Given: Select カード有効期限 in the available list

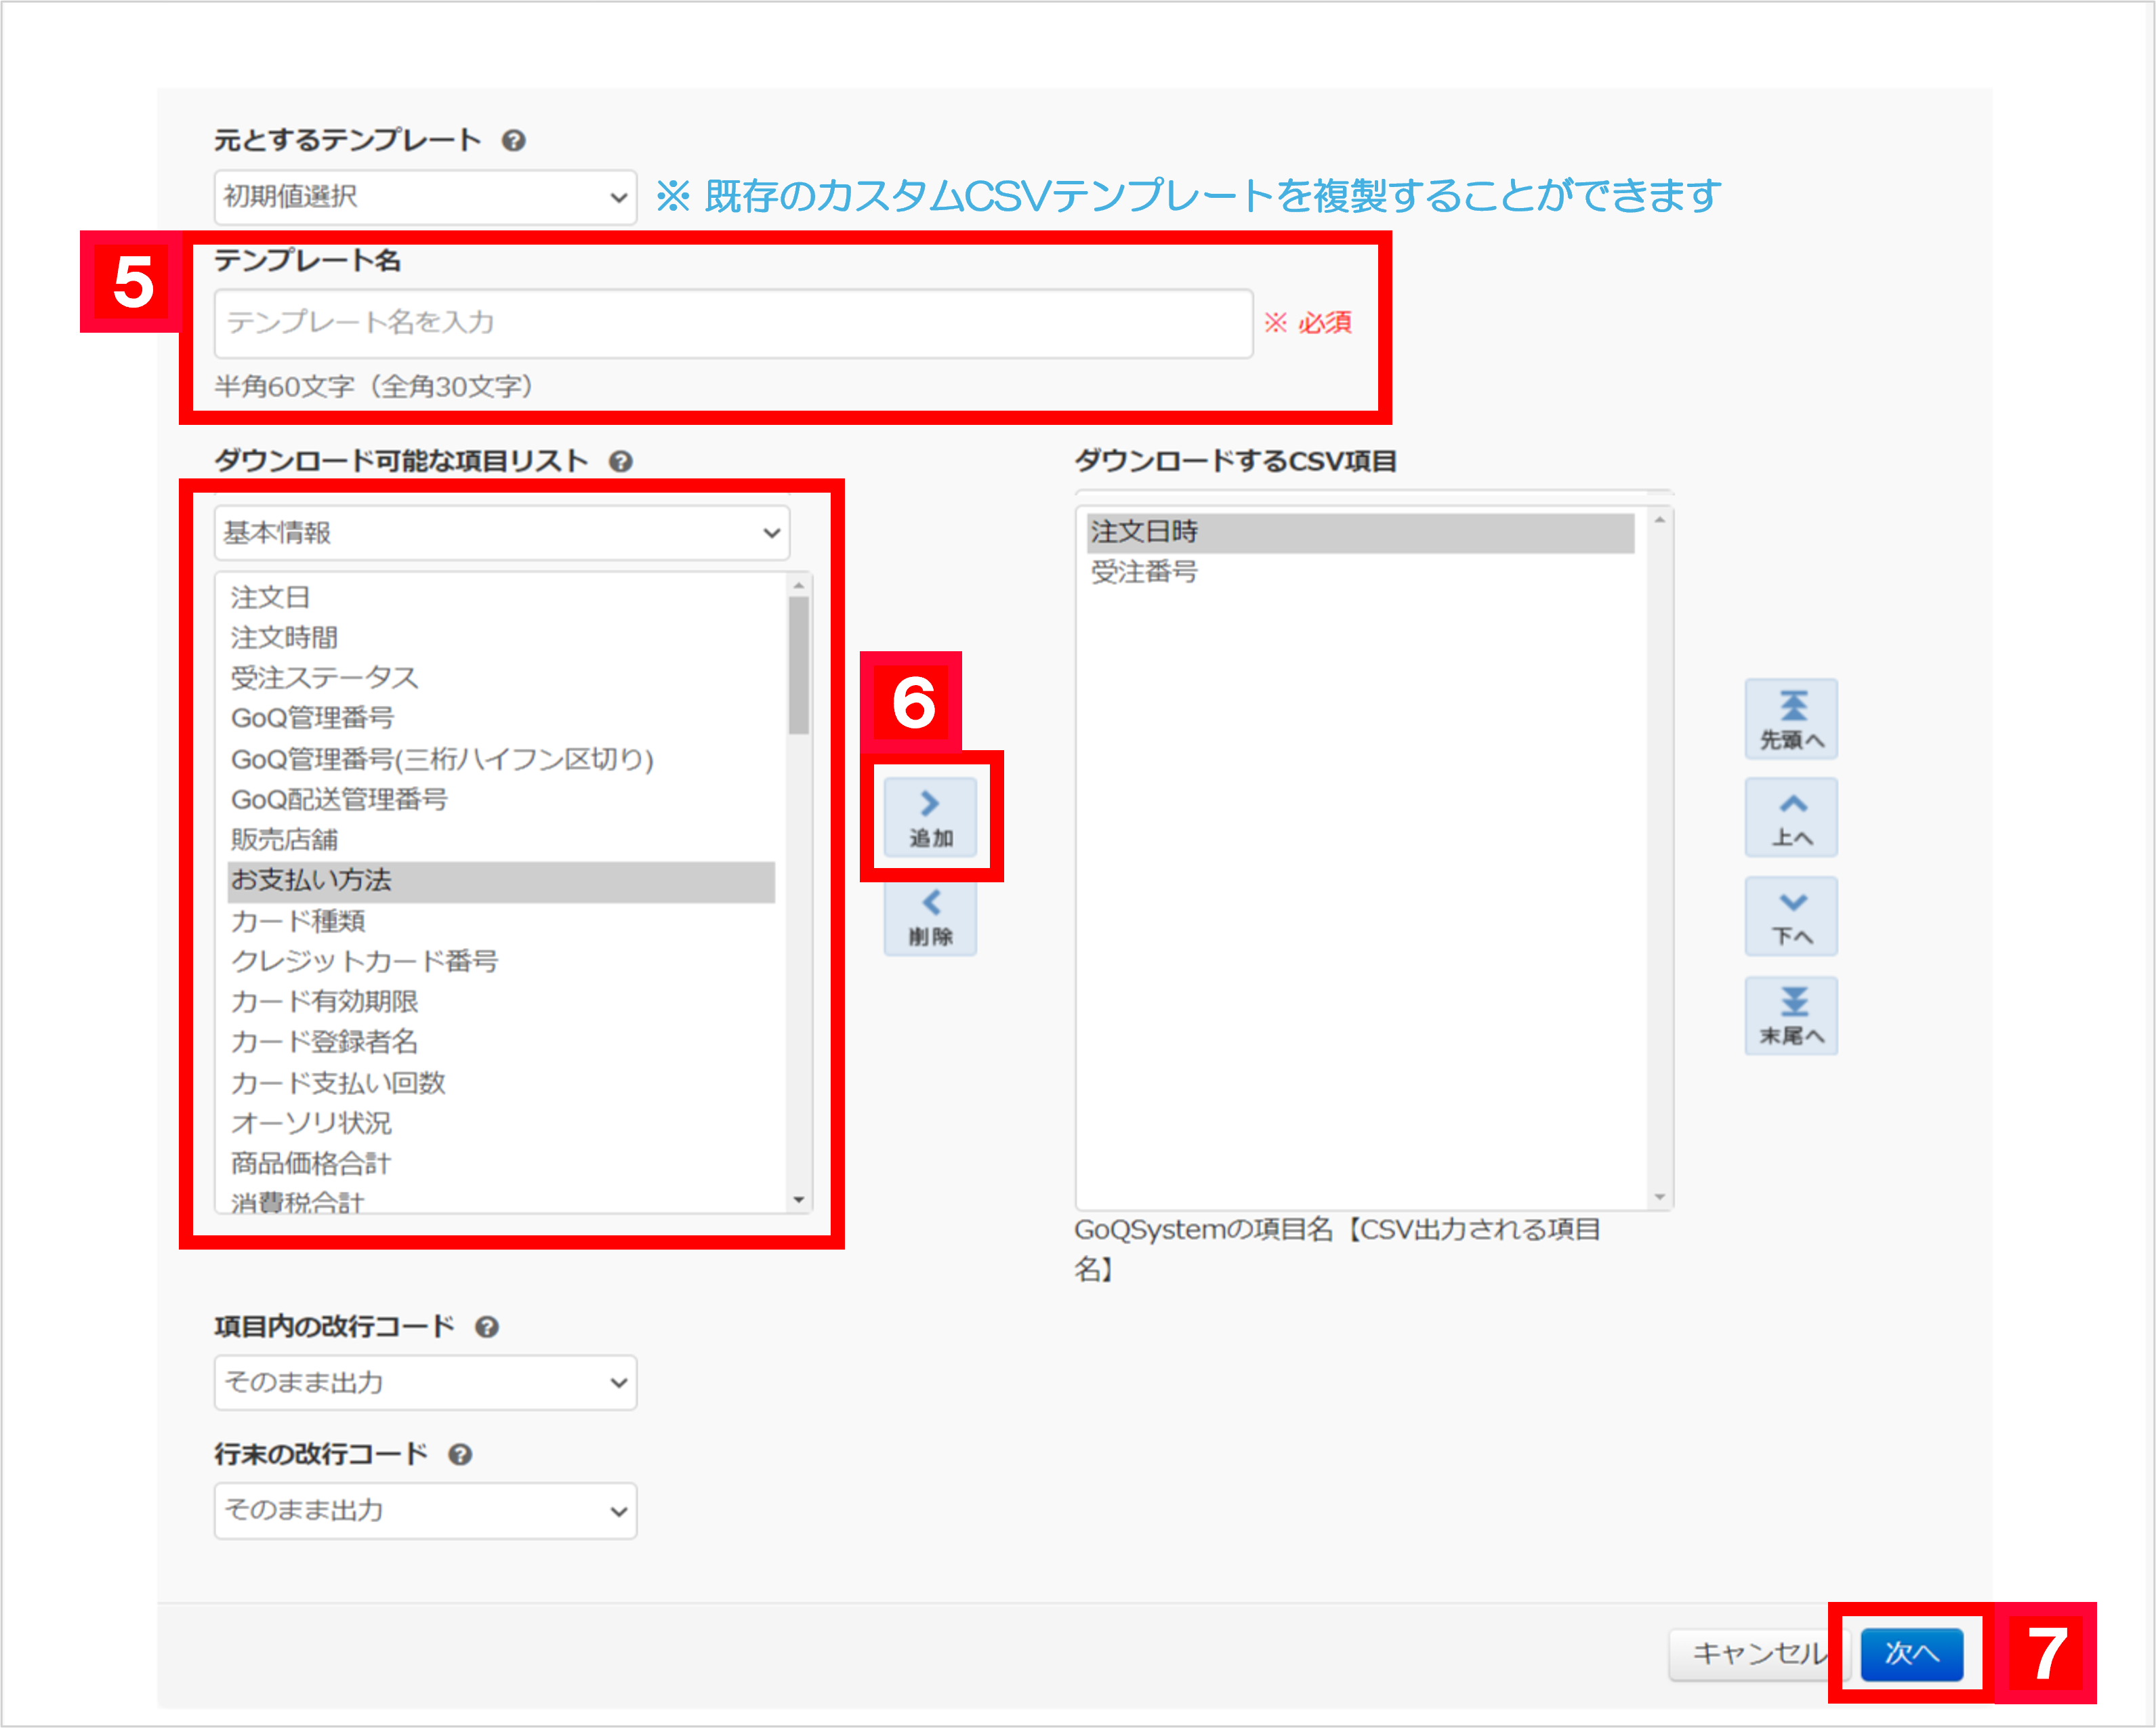Looking at the screenshot, I should (501, 1001).
